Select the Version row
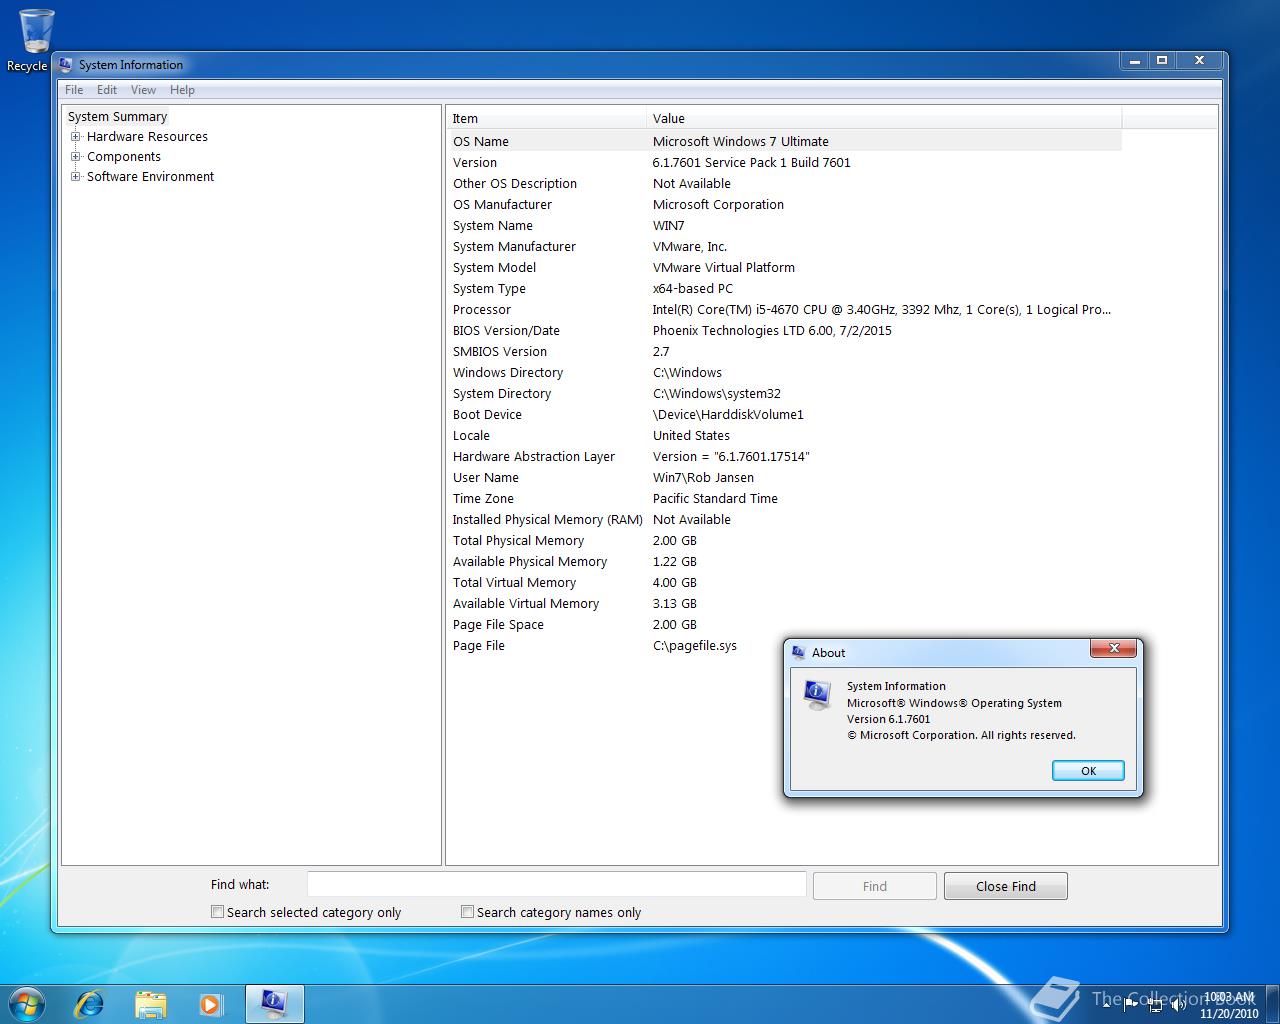1280x1024 pixels. (x=784, y=162)
